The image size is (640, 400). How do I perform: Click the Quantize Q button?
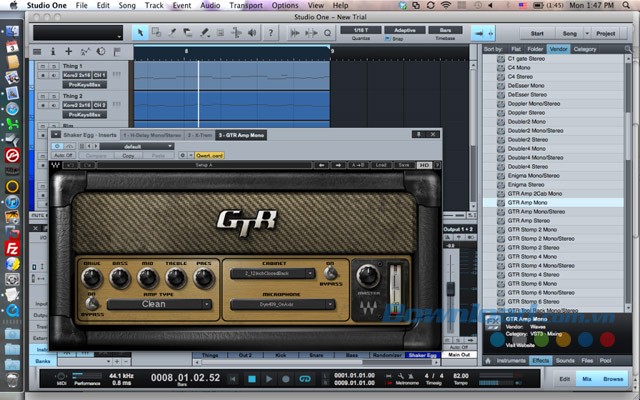tap(327, 33)
